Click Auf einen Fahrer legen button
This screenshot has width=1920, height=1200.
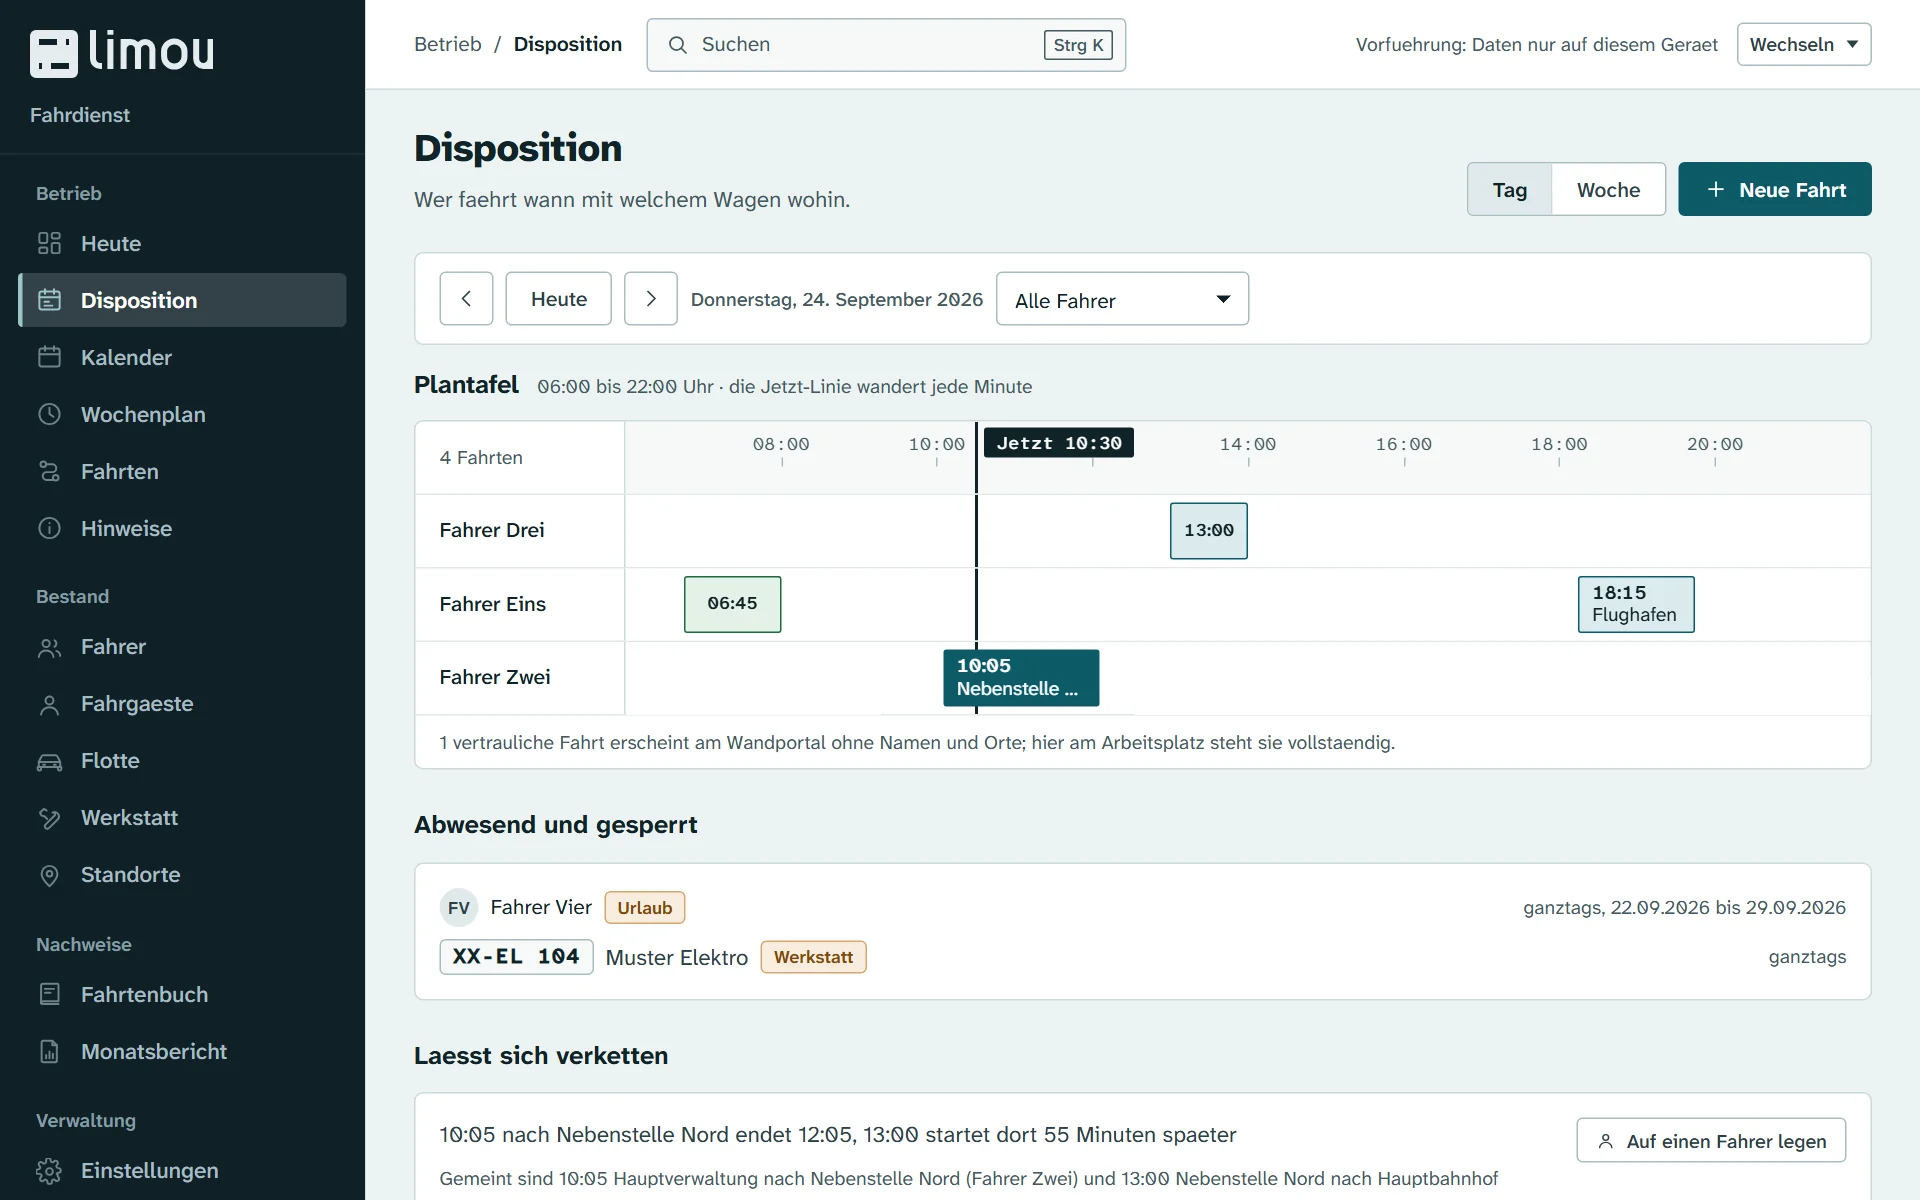click(x=1711, y=1141)
